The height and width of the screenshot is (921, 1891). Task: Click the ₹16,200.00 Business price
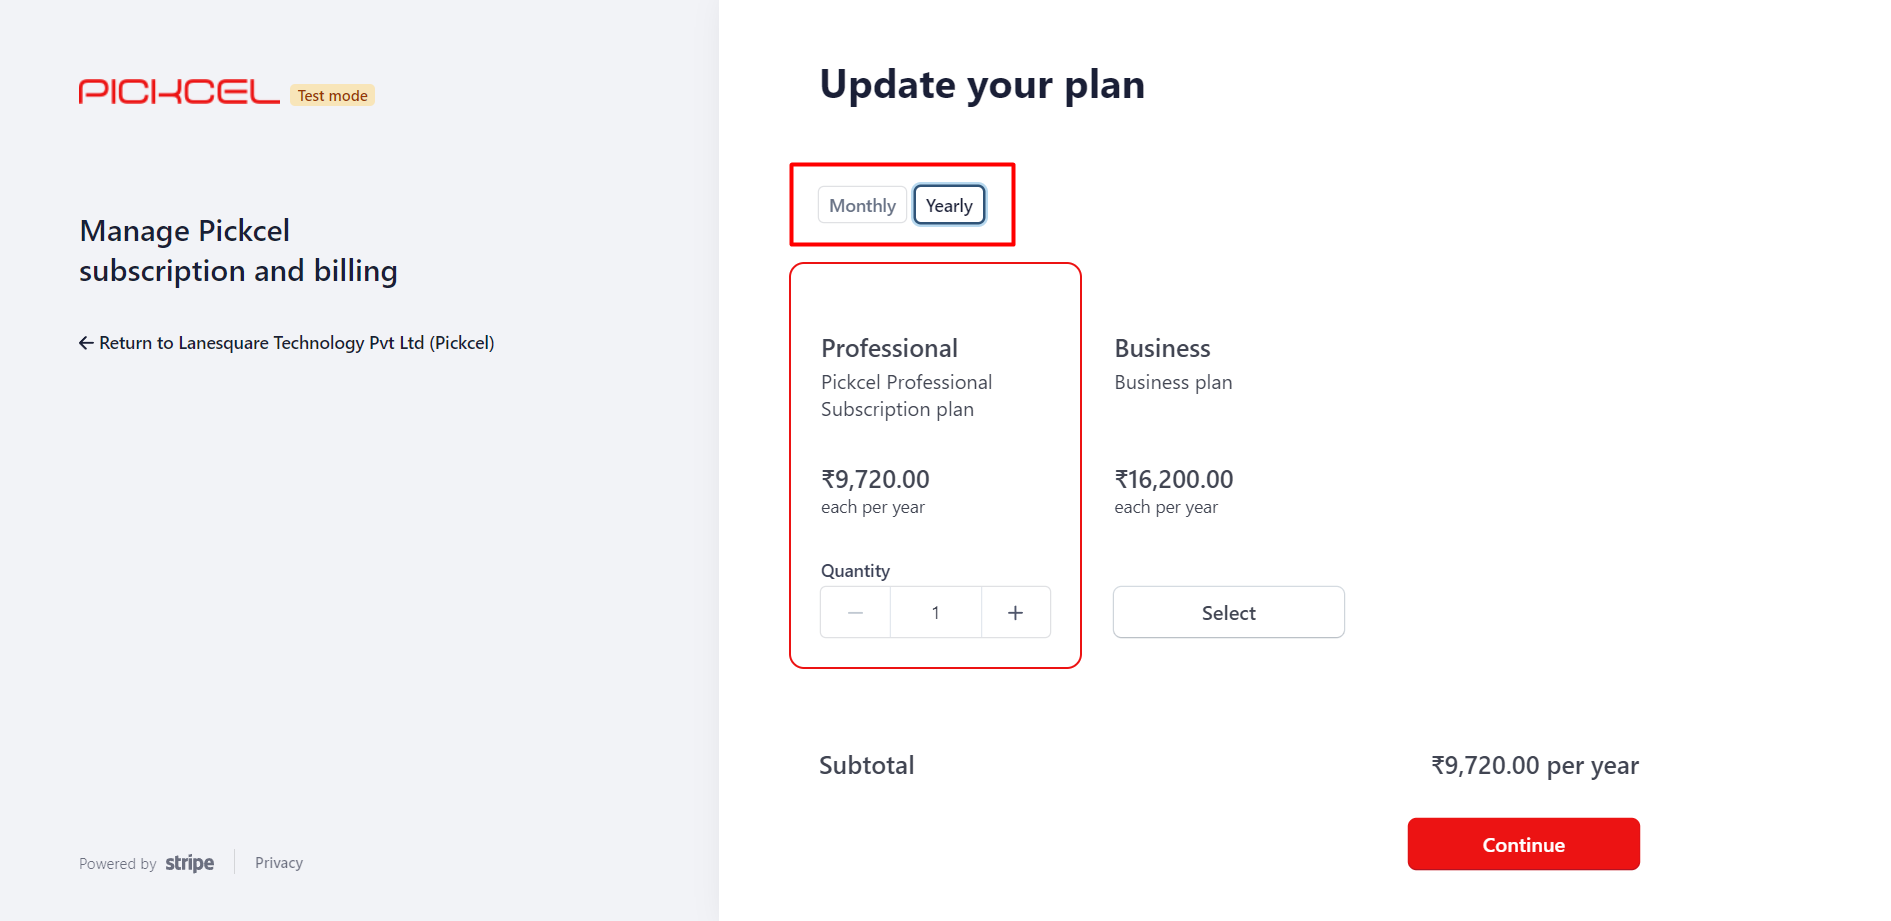pos(1174,479)
